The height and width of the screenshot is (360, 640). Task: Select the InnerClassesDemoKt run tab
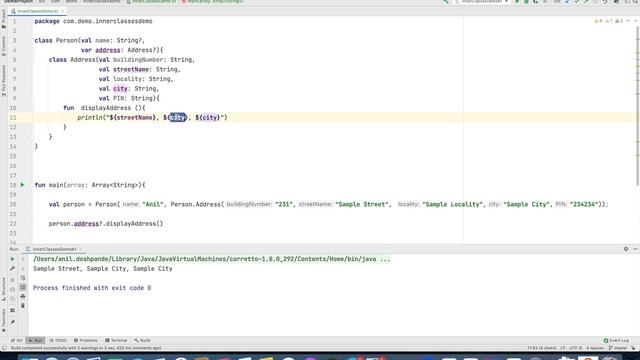[x=54, y=249]
